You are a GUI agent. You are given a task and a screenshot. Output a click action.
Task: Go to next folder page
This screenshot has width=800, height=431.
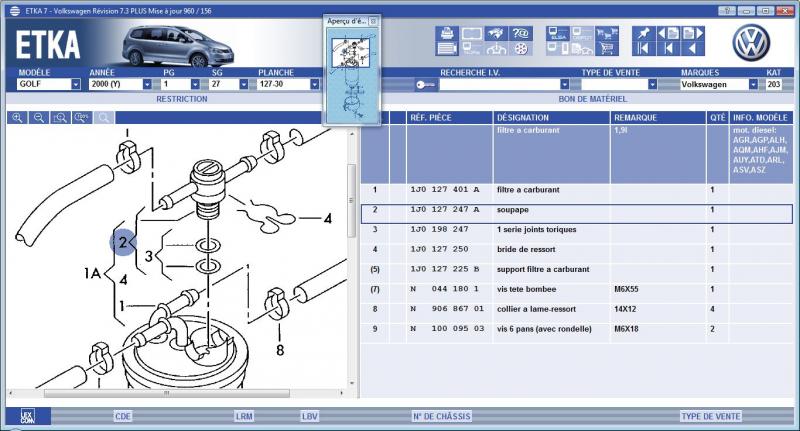click(x=692, y=34)
